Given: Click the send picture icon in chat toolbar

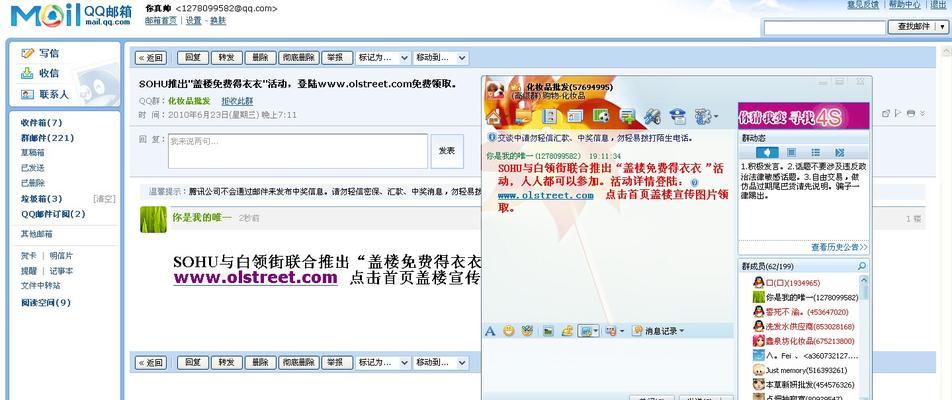Looking at the screenshot, I should tap(548, 331).
